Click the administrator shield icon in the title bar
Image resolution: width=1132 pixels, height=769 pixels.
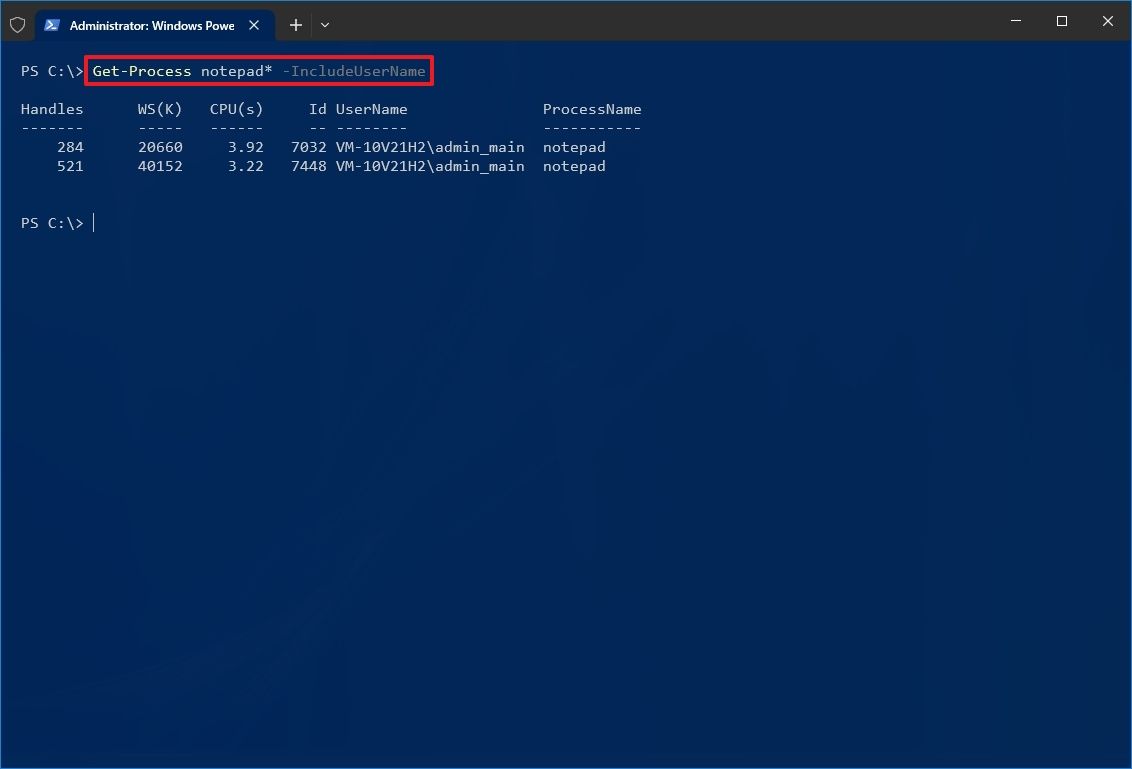17,25
